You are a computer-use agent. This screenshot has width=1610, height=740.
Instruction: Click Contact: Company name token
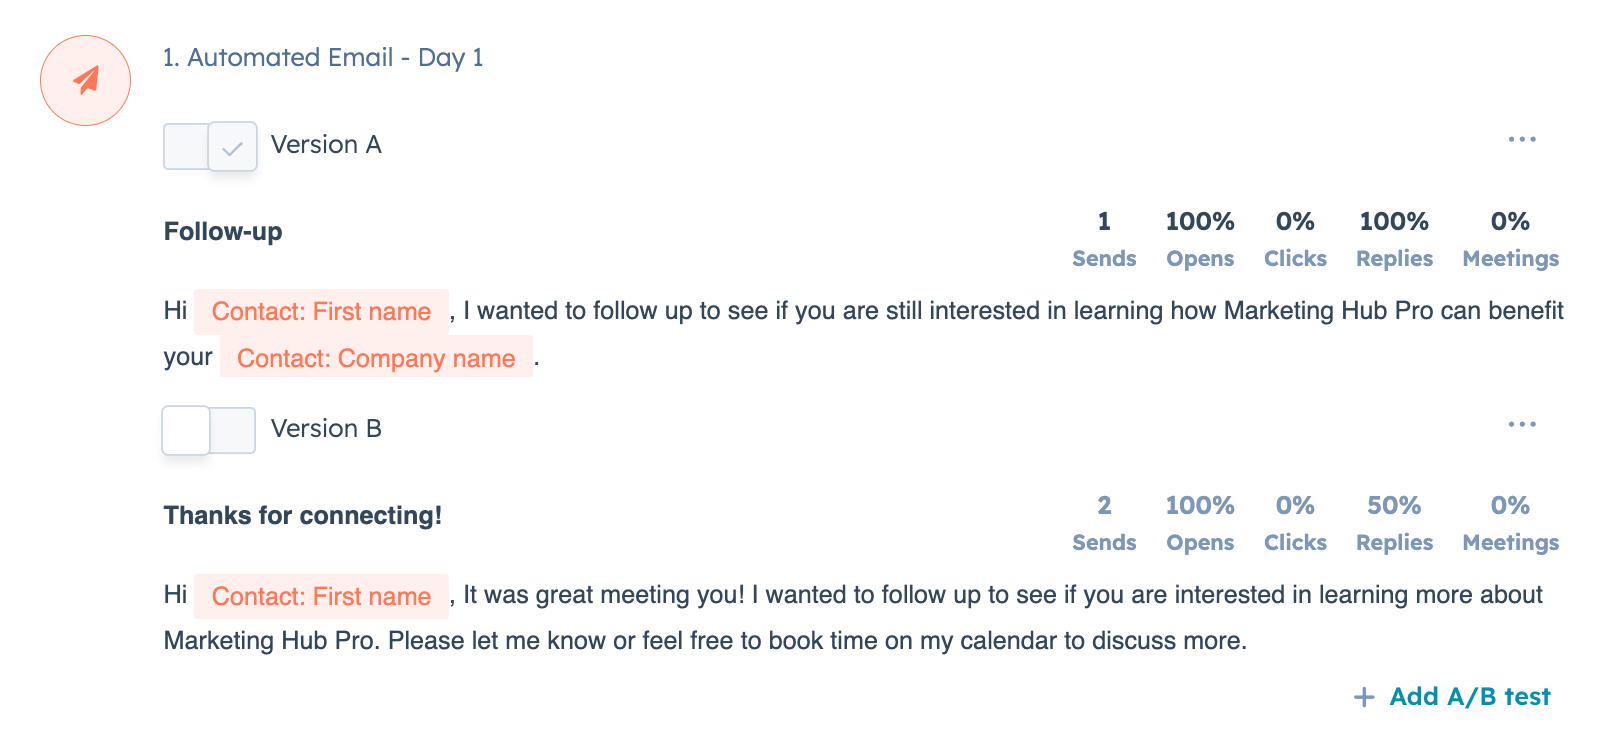coord(376,358)
